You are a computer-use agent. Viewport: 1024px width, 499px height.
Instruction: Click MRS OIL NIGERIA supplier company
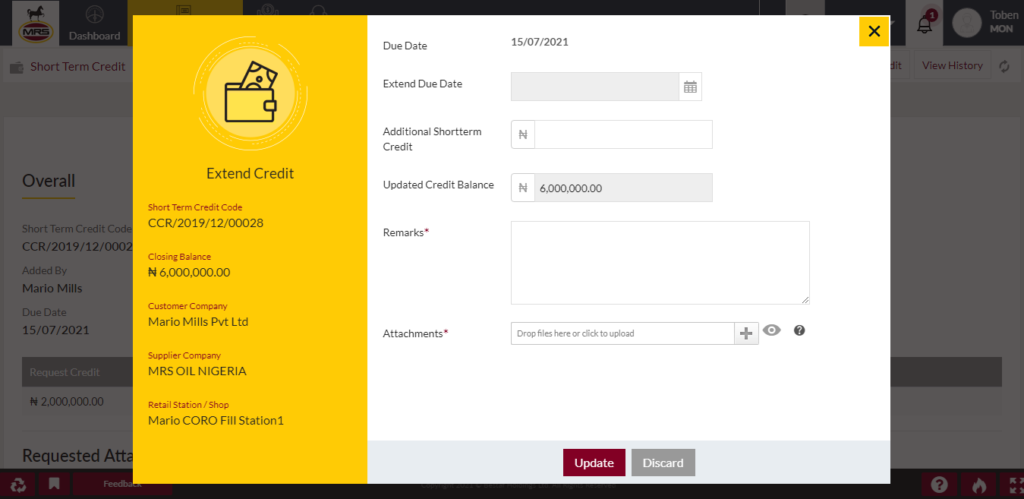tap(197, 371)
